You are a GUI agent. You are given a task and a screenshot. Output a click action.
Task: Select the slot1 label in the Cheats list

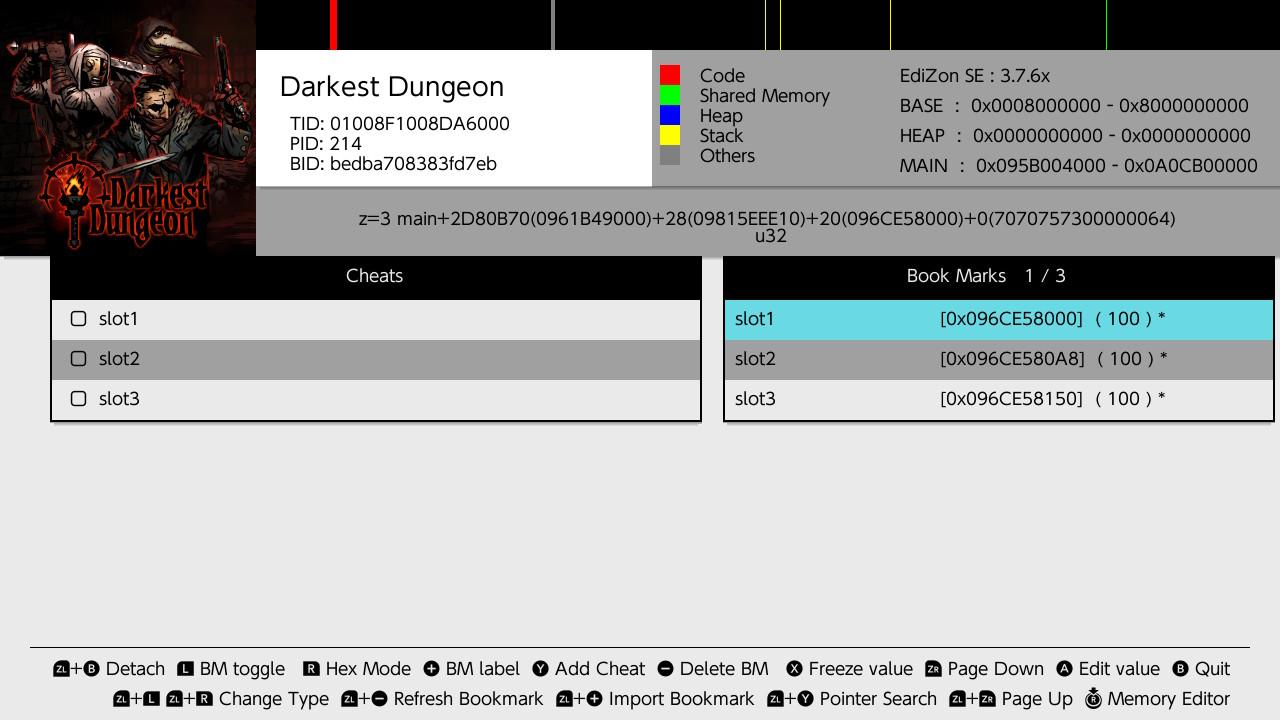click(x=119, y=319)
